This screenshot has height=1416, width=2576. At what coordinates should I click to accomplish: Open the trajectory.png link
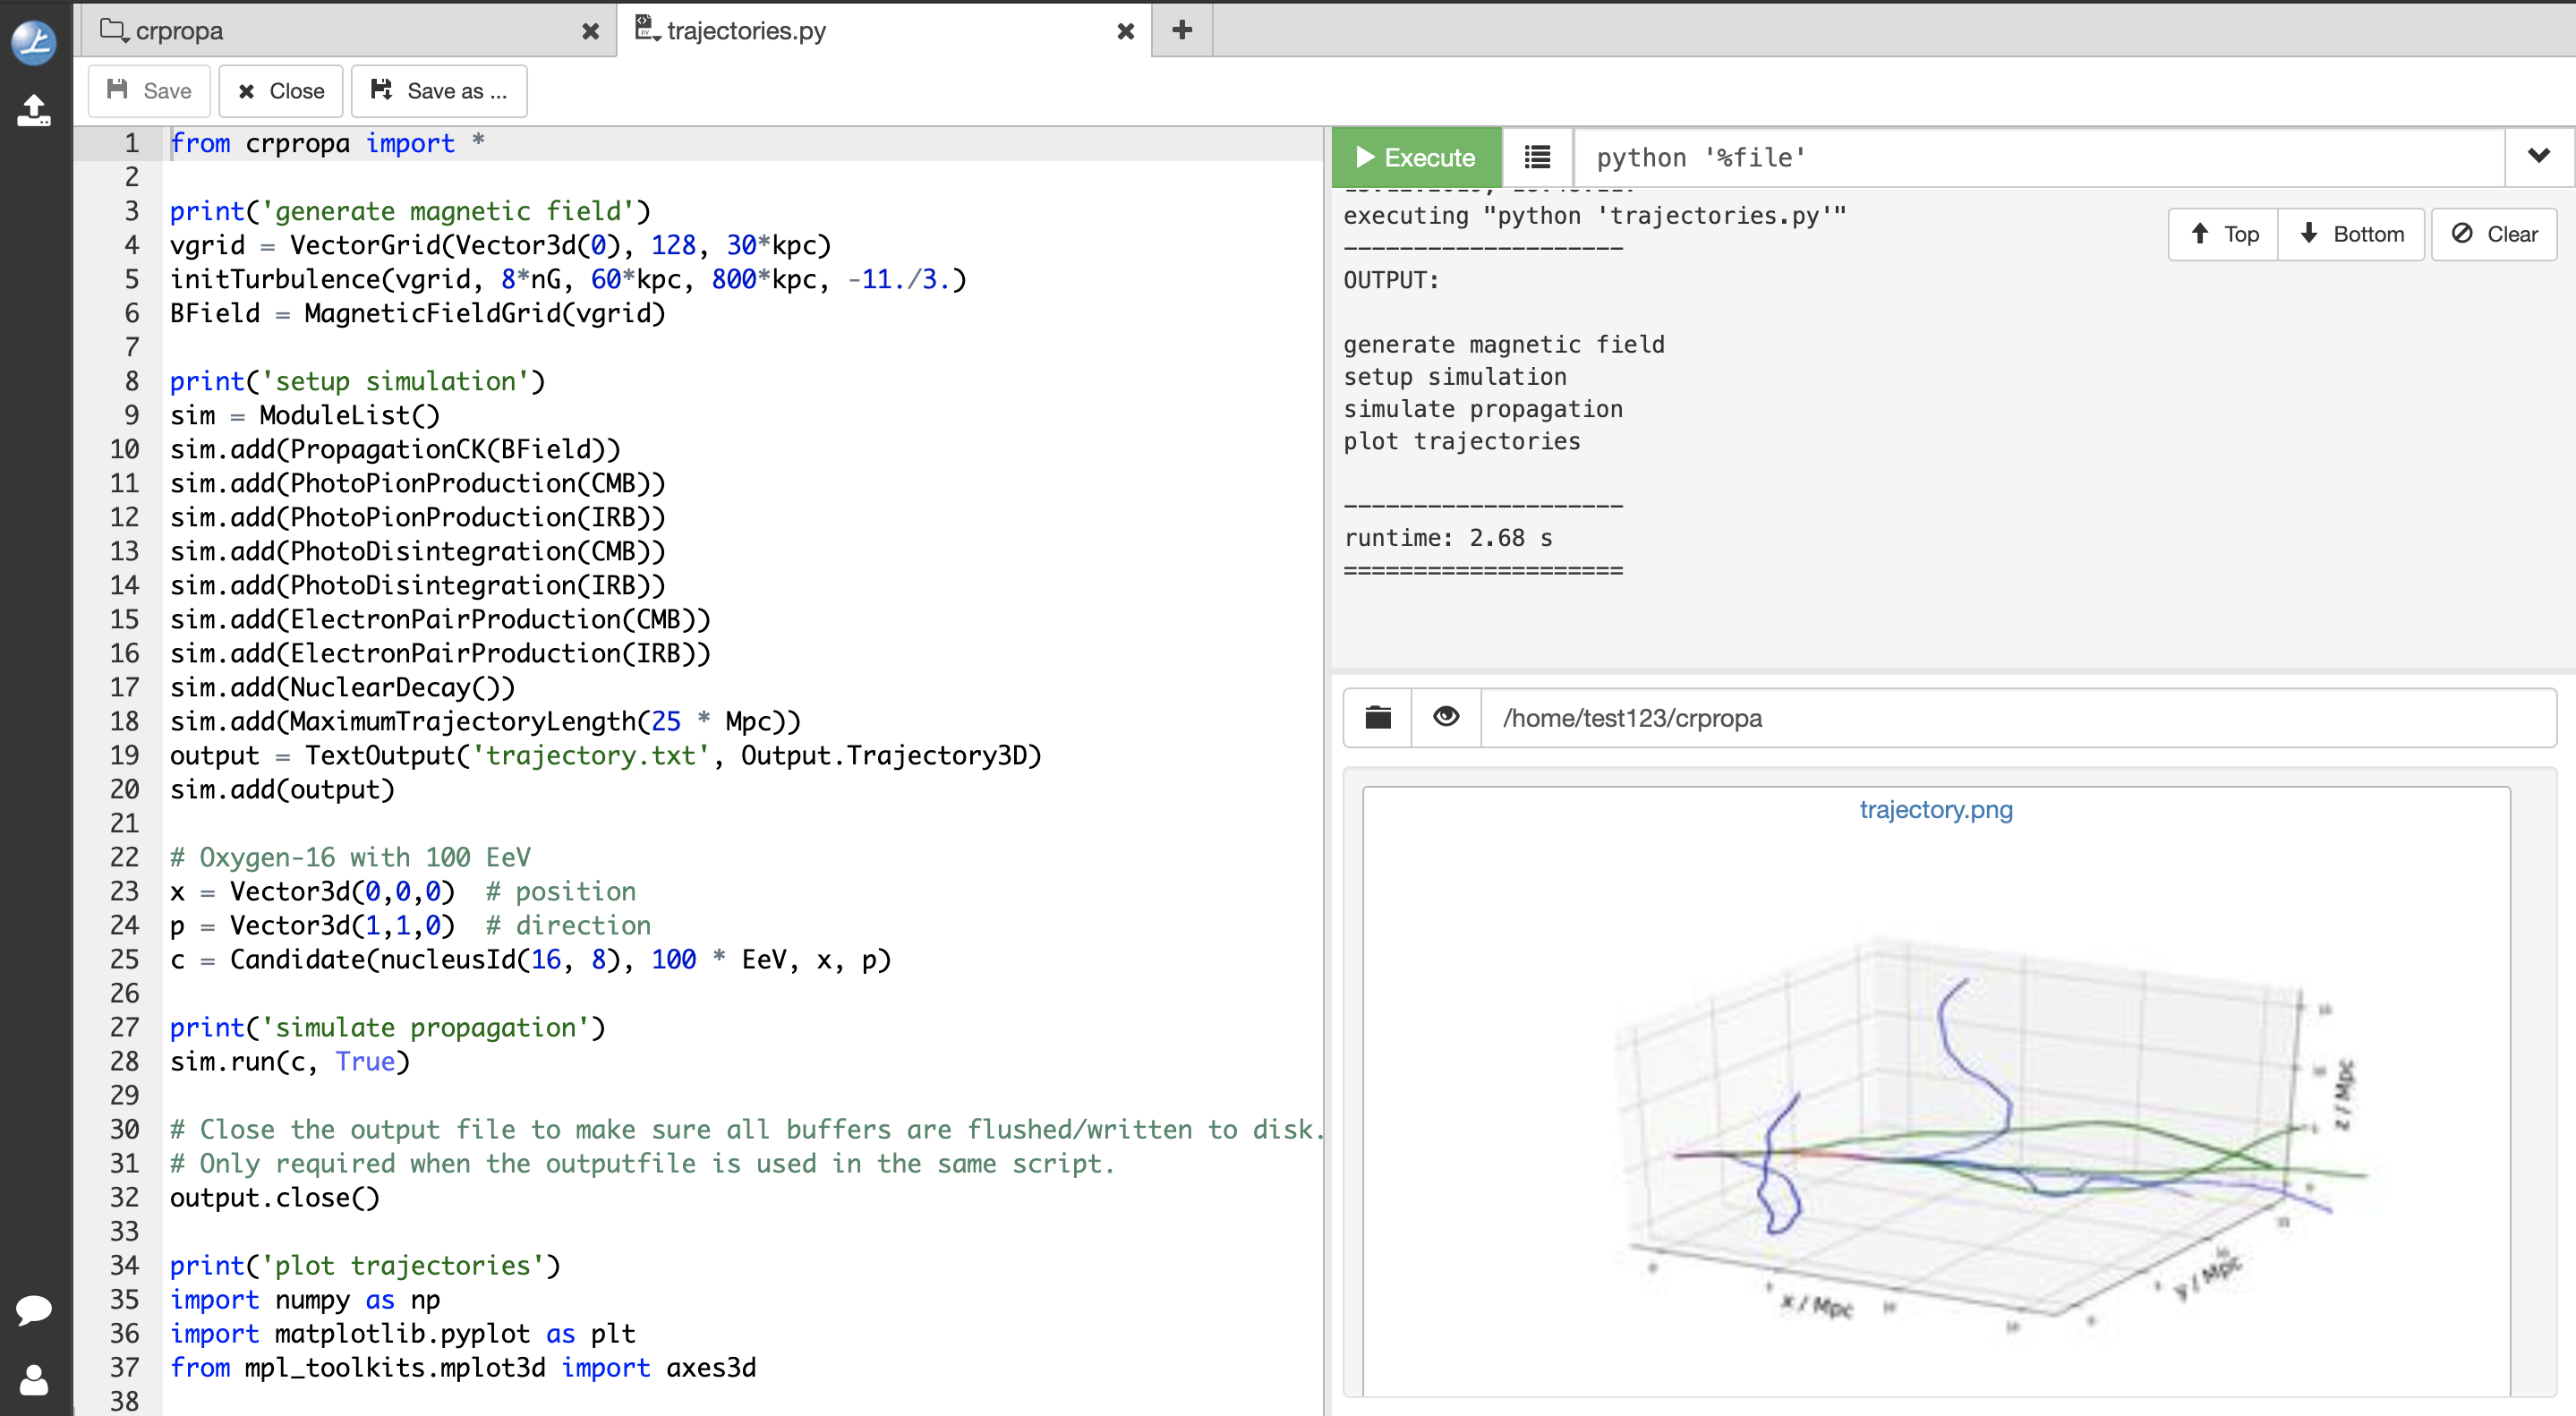click(x=1935, y=810)
